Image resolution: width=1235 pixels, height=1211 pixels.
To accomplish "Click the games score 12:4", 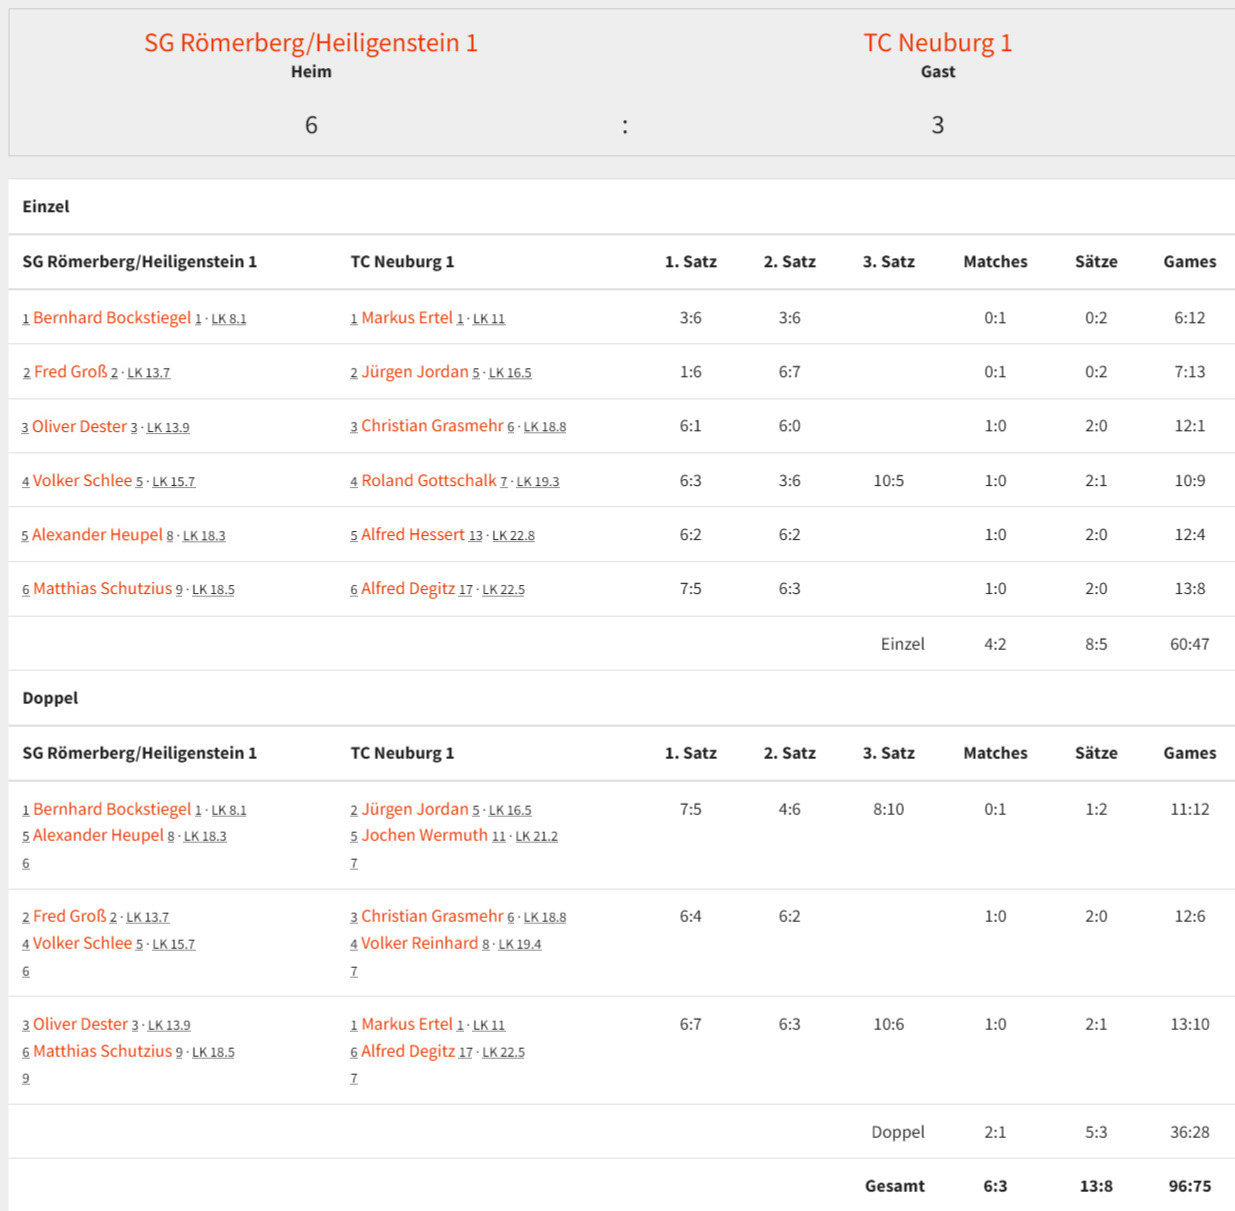I will [1190, 535].
